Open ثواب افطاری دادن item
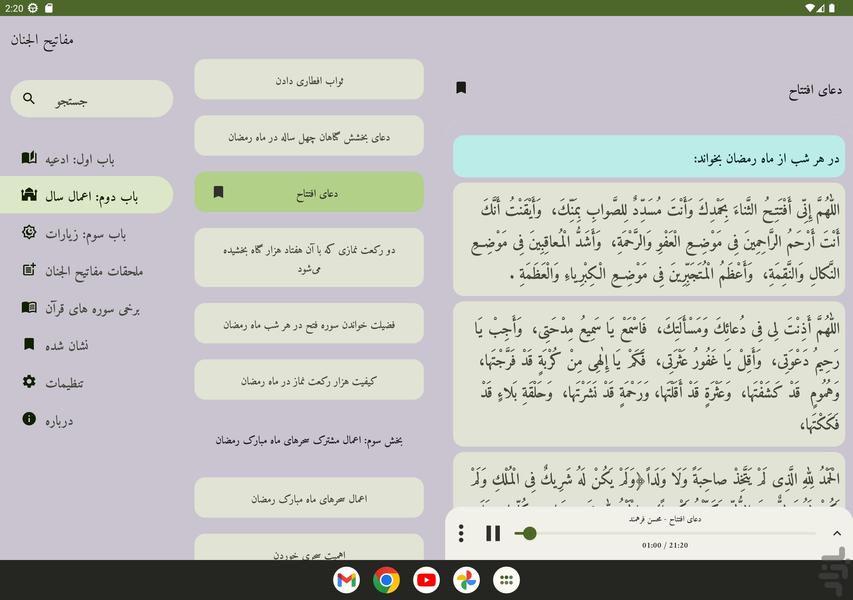853x600 pixels. point(309,79)
